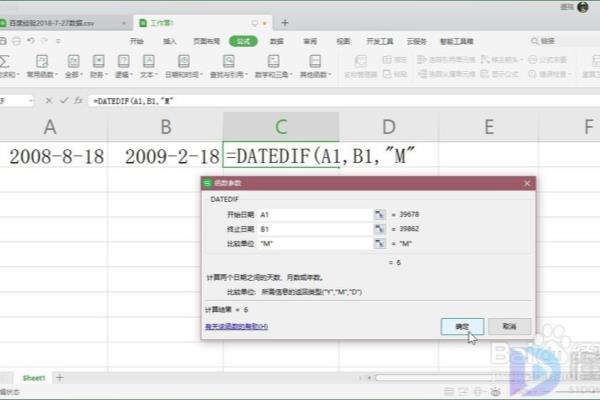Switch to the 开发工具 Developer tab
This screenshot has height=400, width=600.
tap(380, 41)
